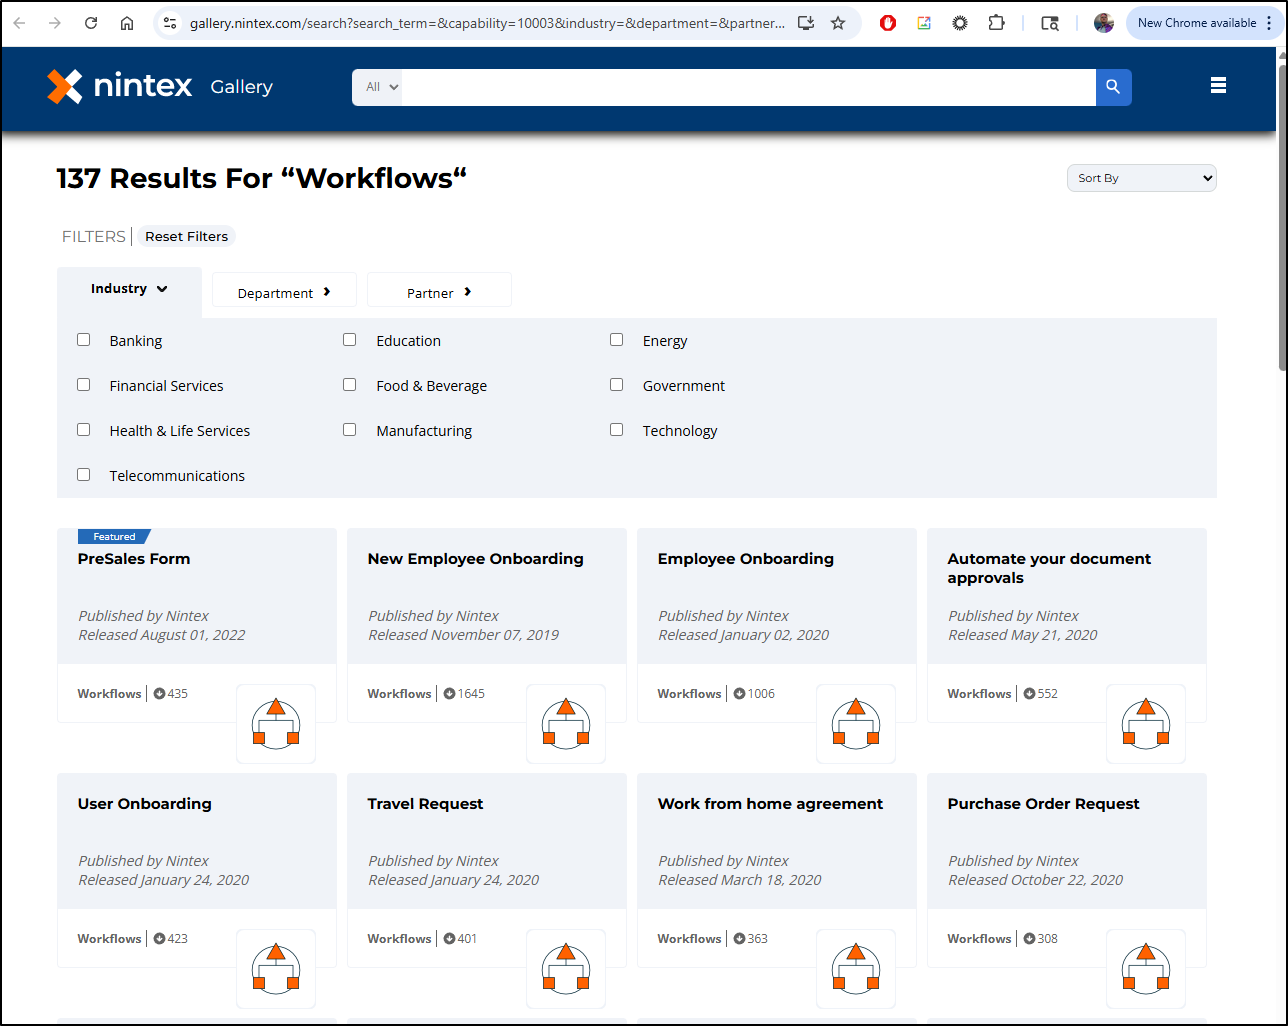Click 'Released March 18, 2020' text
Image resolution: width=1288 pixels, height=1026 pixels.
(739, 880)
